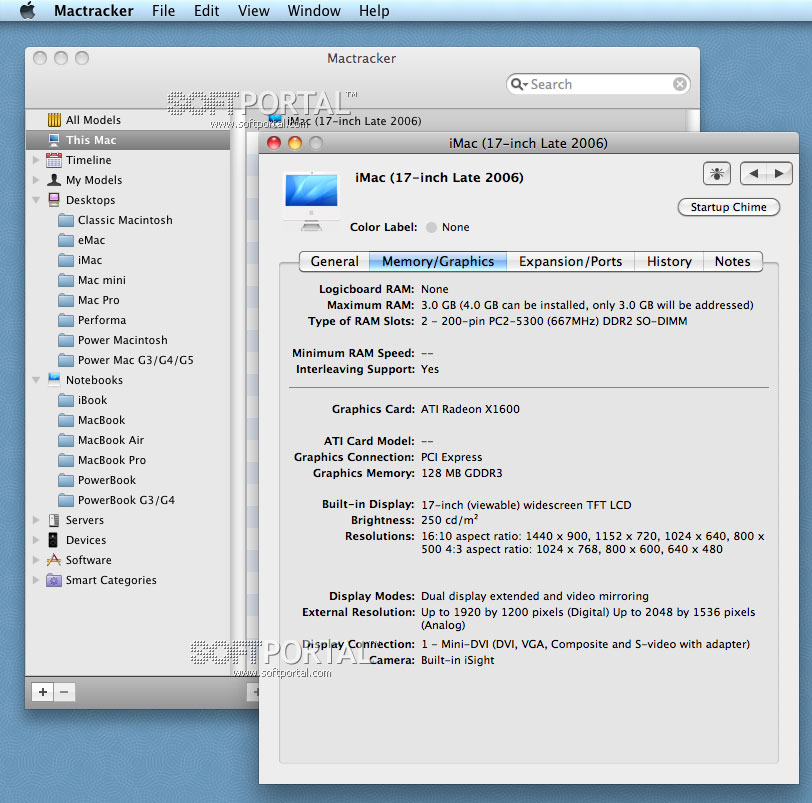The image size is (812, 803).
Task: Select This Mac in sidebar
Action: [127, 140]
